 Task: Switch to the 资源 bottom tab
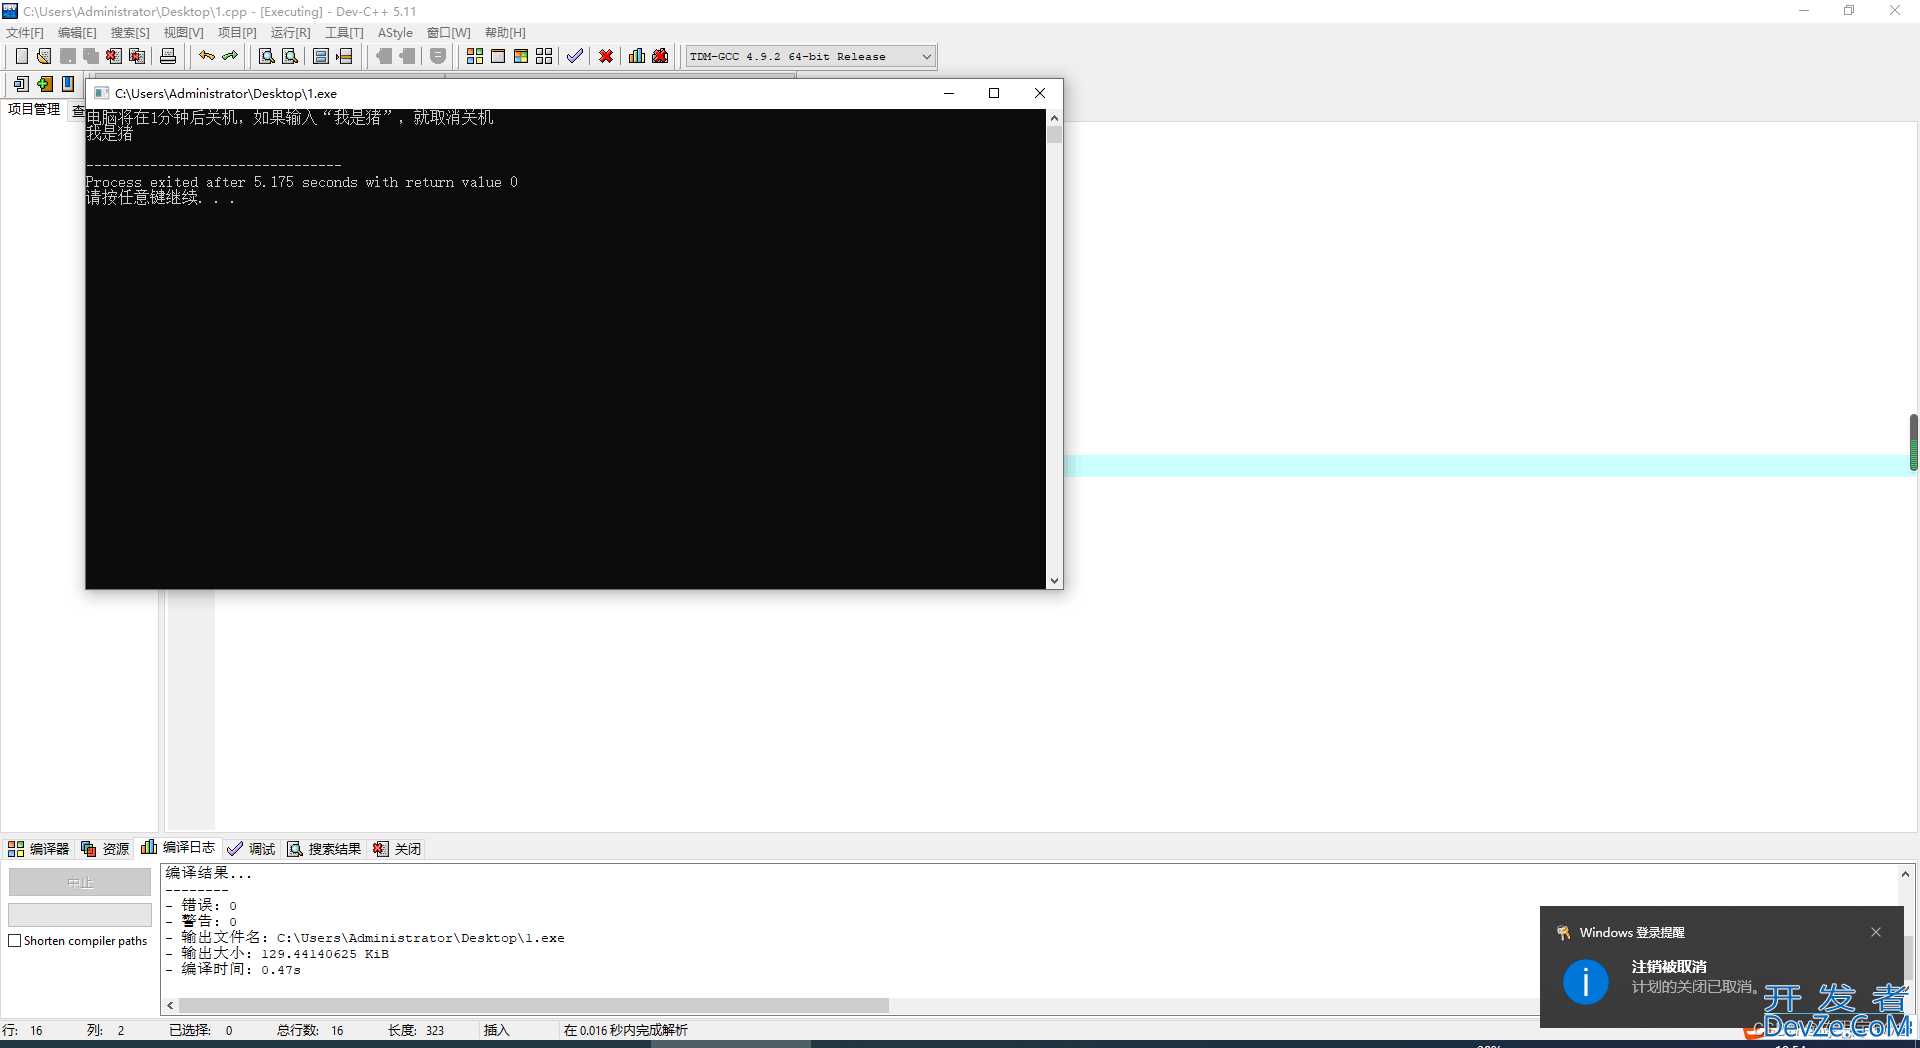pos(106,849)
